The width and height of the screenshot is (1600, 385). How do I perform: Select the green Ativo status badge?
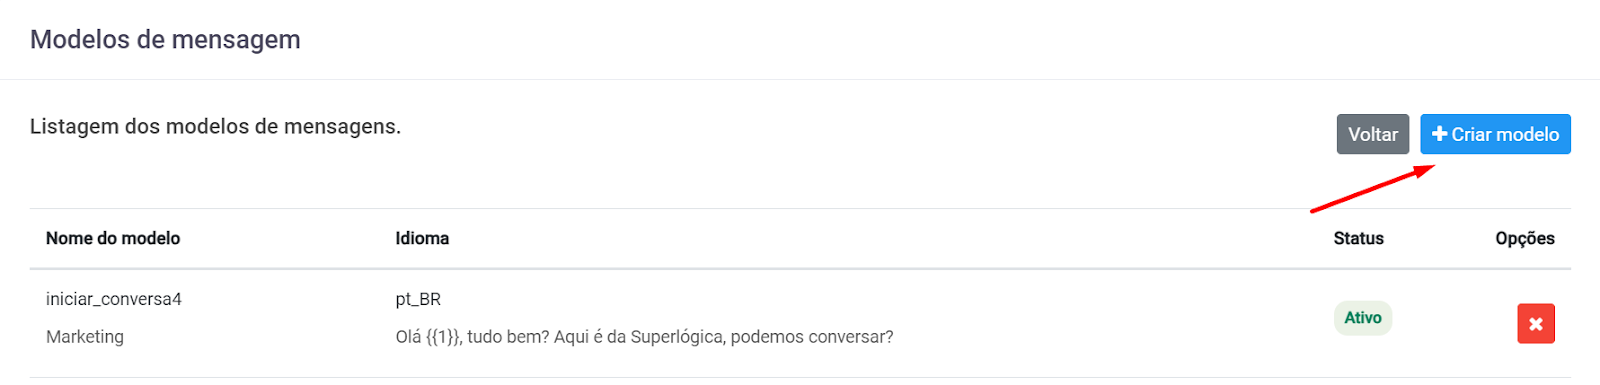tap(1362, 318)
